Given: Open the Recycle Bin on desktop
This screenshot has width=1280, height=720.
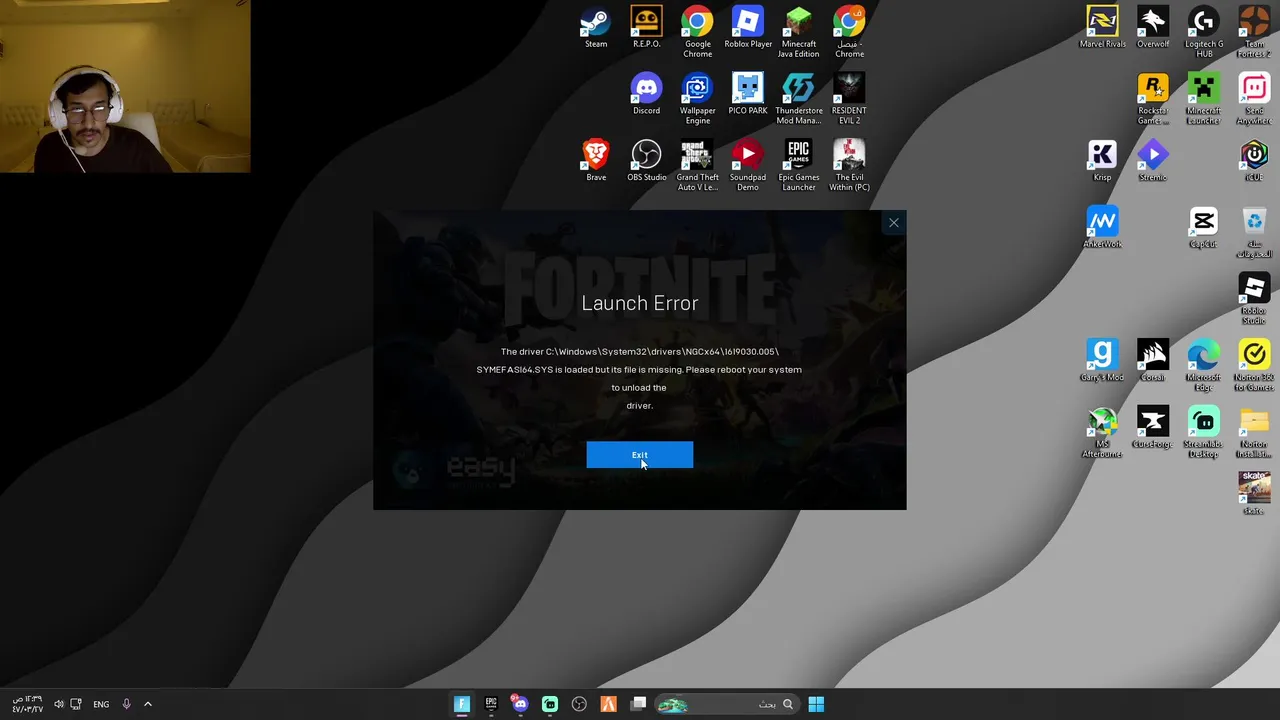Looking at the screenshot, I should point(1254,233).
